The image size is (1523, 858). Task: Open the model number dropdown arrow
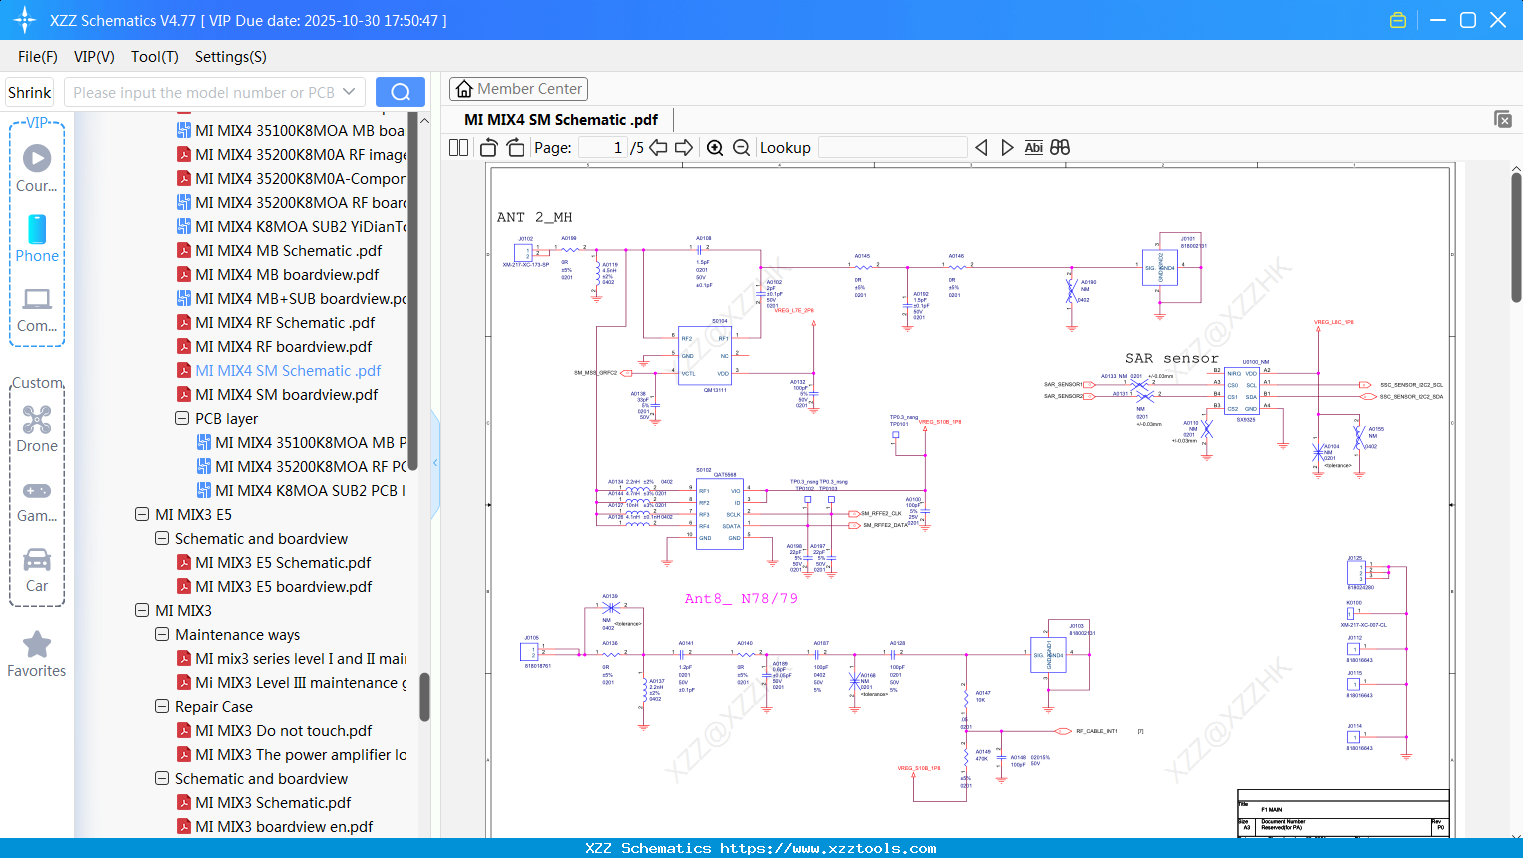[x=349, y=92]
